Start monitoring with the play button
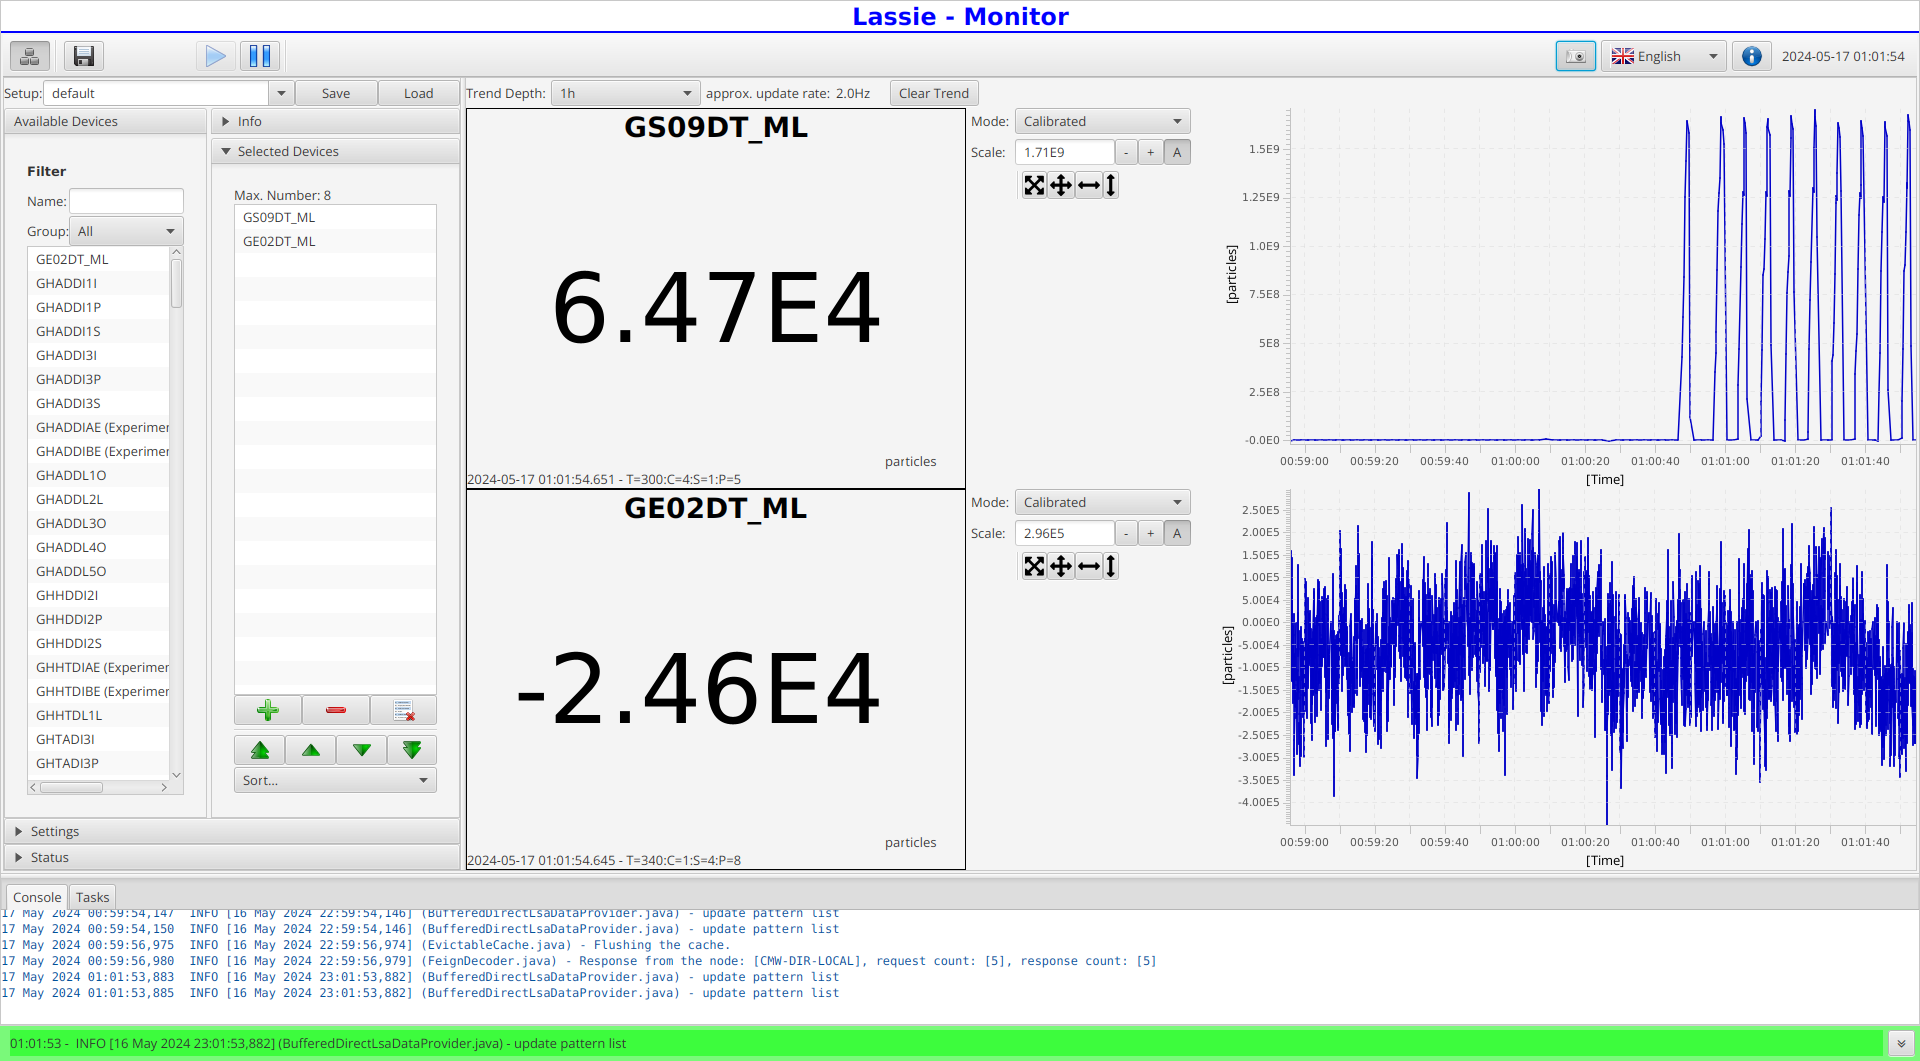Screen dimensions: 1920x1061 (x=215, y=56)
